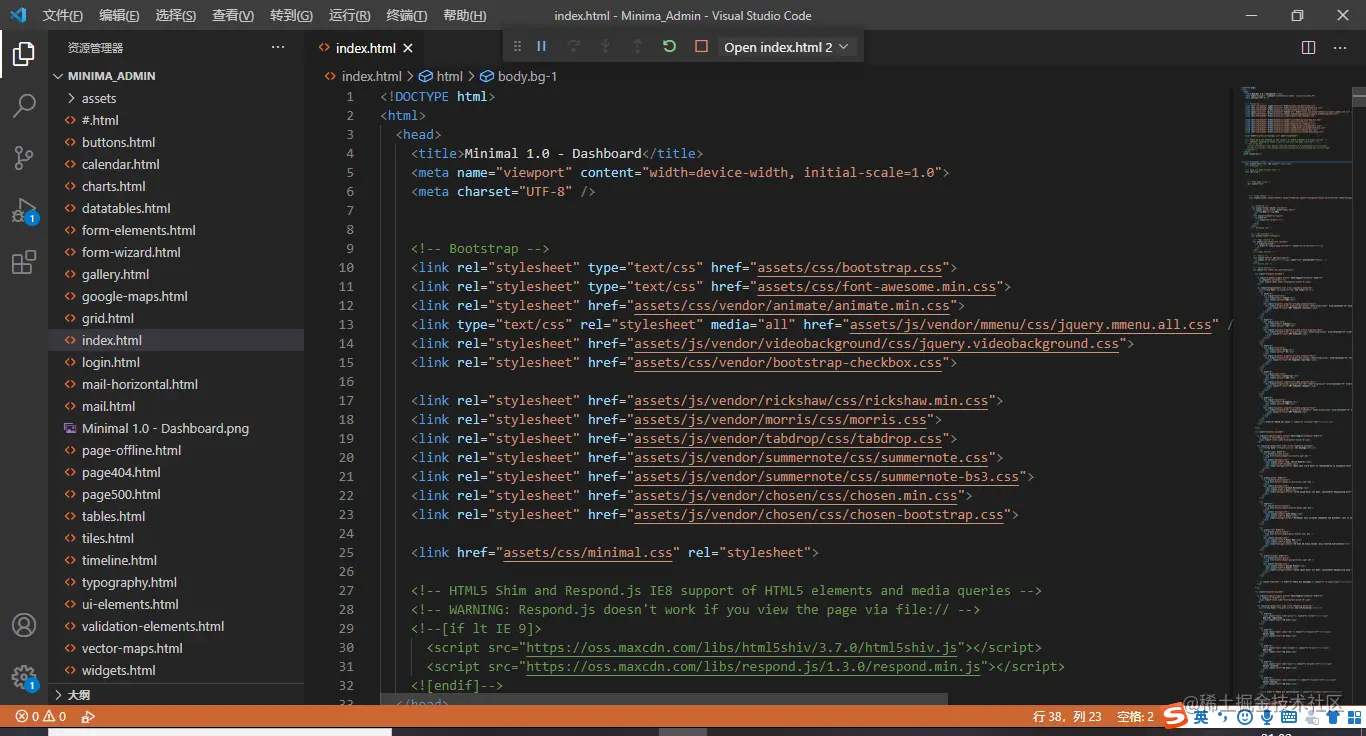The image size is (1366, 736).
Task: Pause the debug session
Action: 542,46
